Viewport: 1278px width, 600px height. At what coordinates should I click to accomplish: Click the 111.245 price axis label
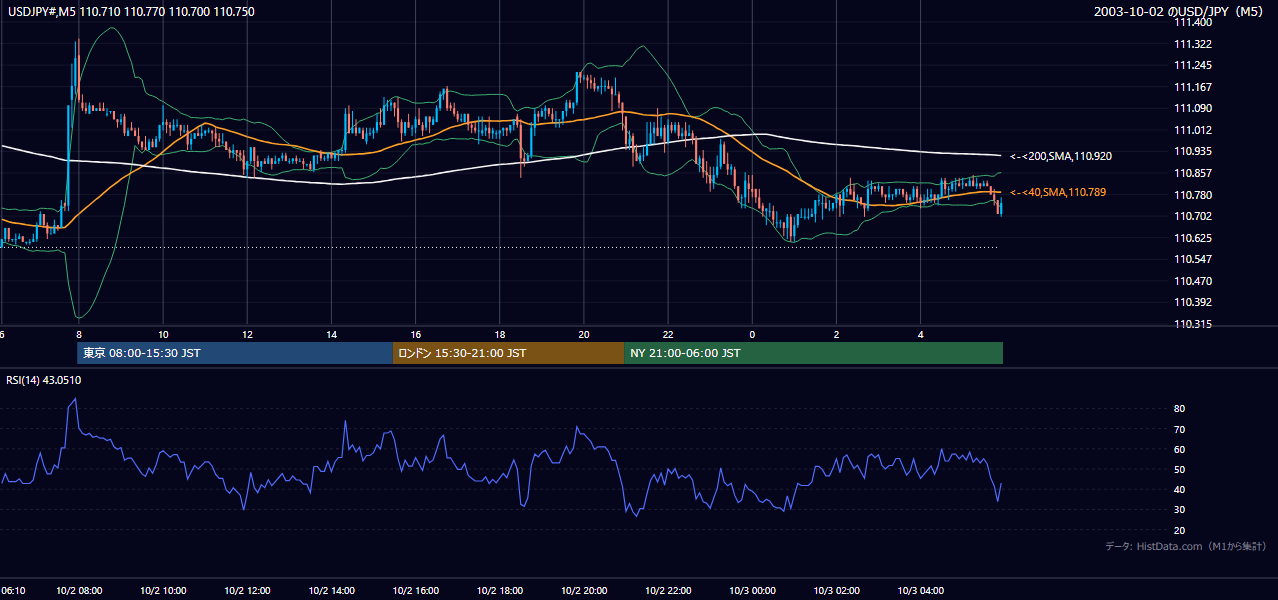[1192, 66]
